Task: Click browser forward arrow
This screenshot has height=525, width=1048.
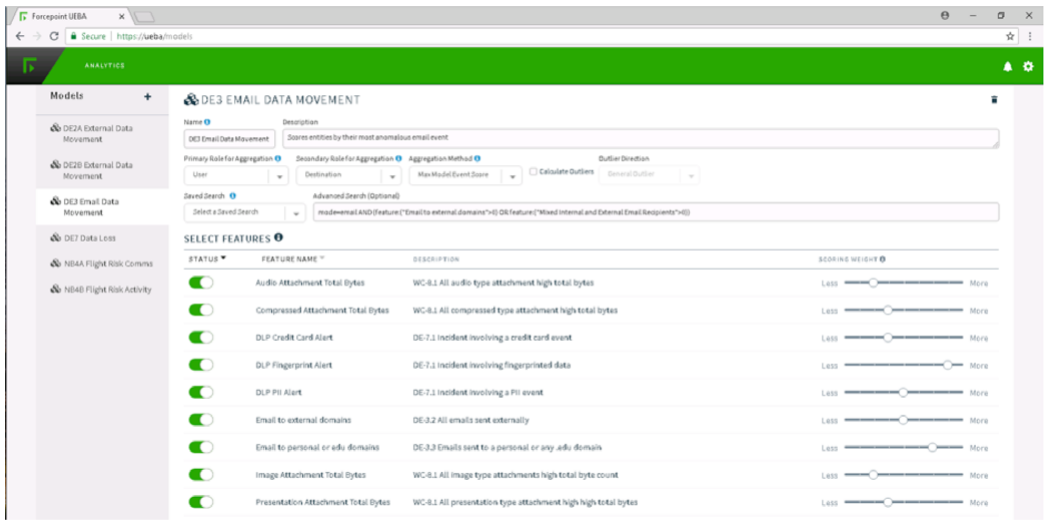Action: tap(37, 36)
